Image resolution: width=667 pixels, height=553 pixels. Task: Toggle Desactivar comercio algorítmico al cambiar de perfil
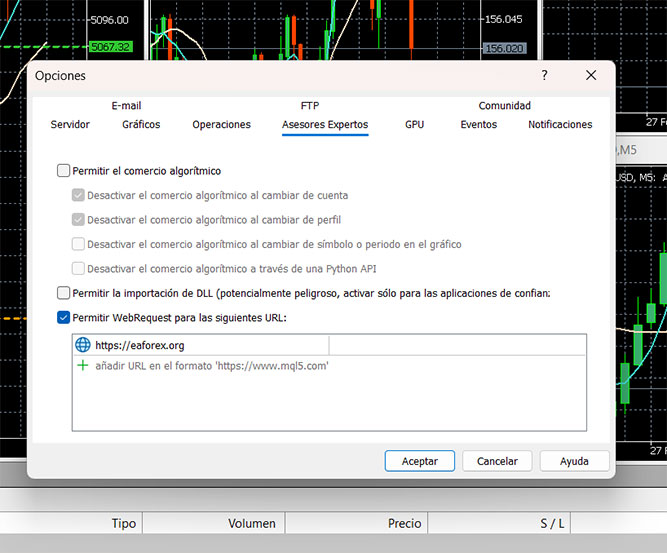coord(78,220)
